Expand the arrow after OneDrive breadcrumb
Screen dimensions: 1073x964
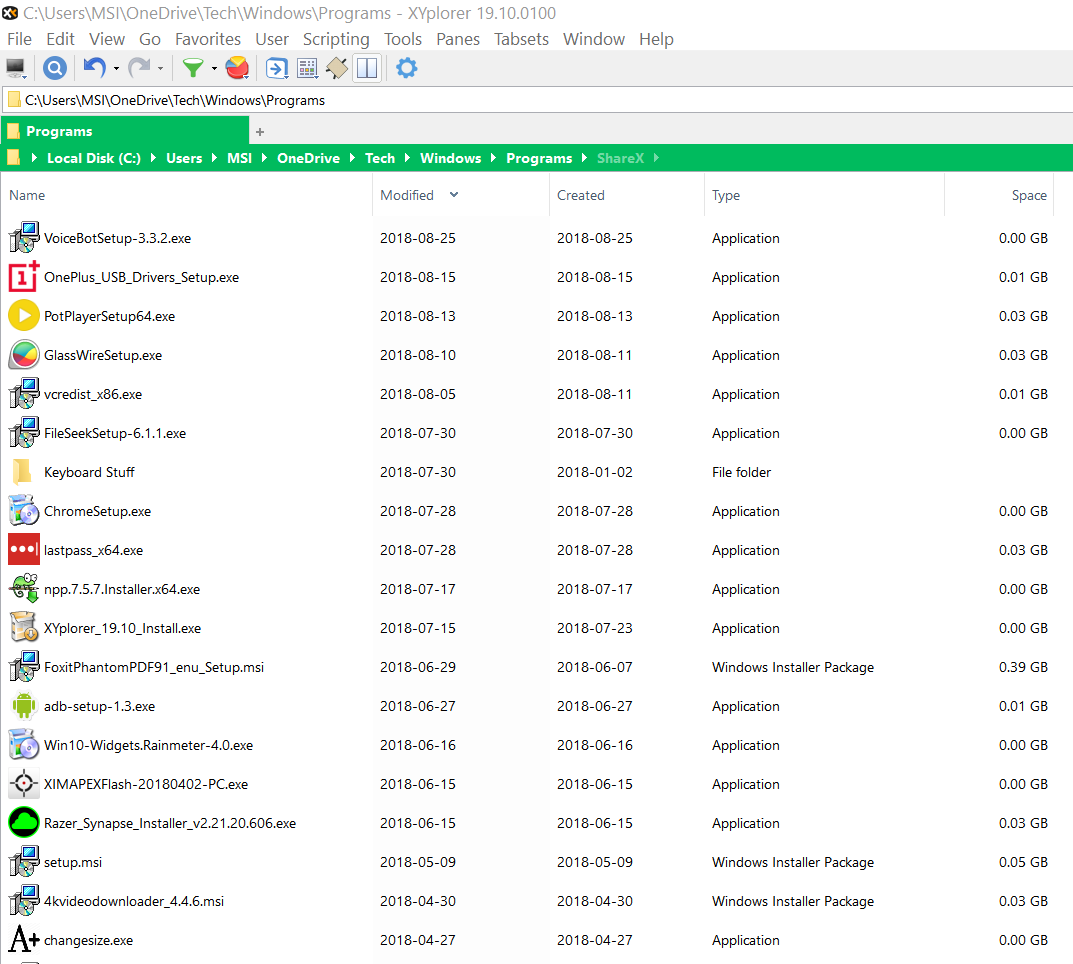pos(352,158)
